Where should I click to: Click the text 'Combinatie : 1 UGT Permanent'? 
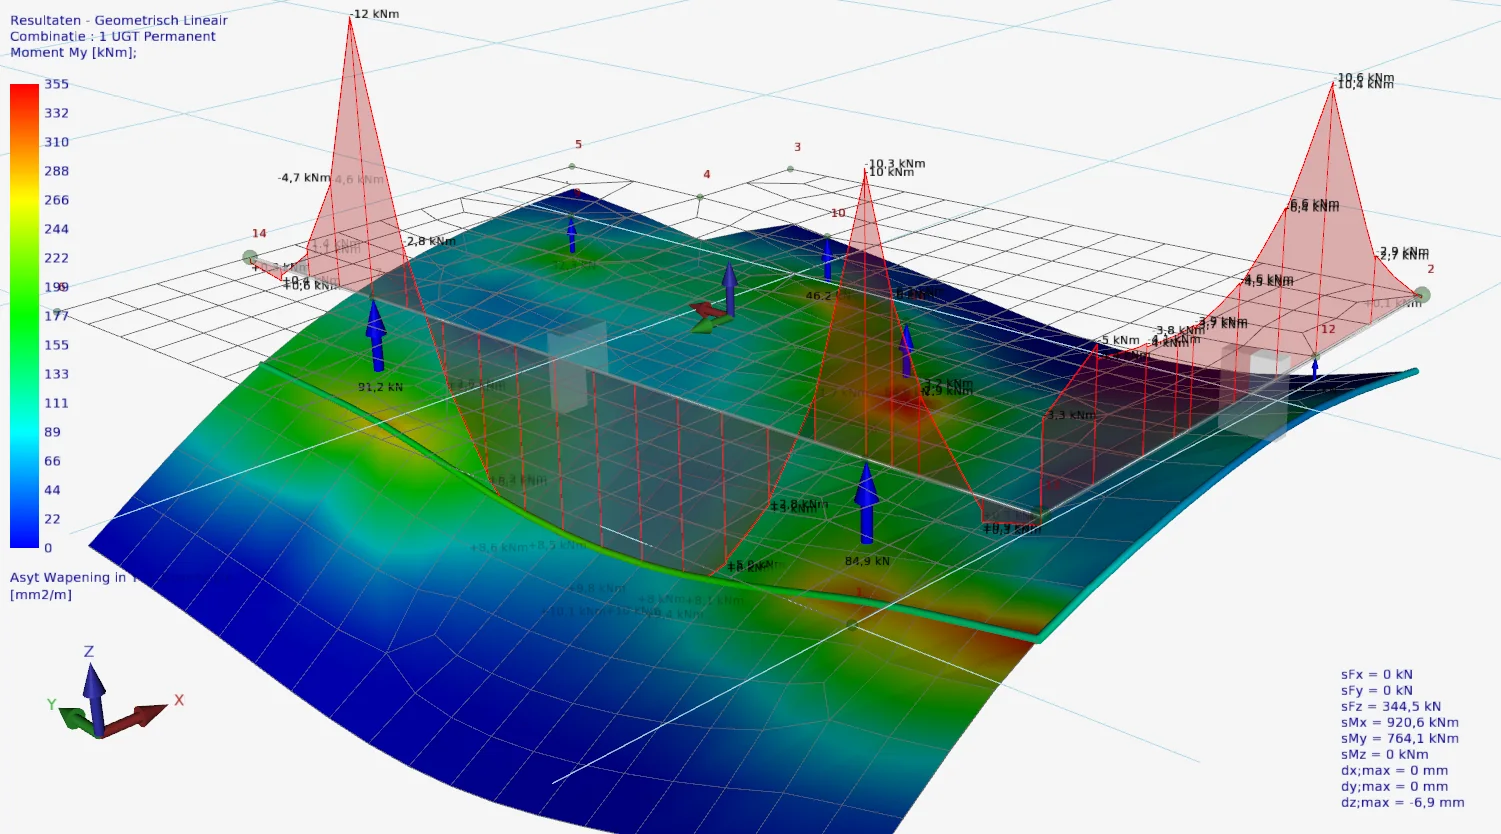tap(113, 36)
